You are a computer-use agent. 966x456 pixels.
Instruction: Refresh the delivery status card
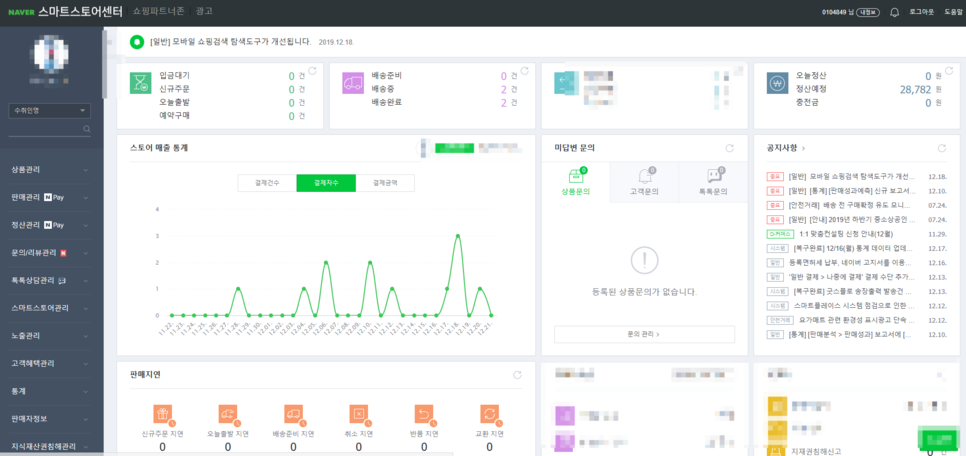(x=524, y=71)
